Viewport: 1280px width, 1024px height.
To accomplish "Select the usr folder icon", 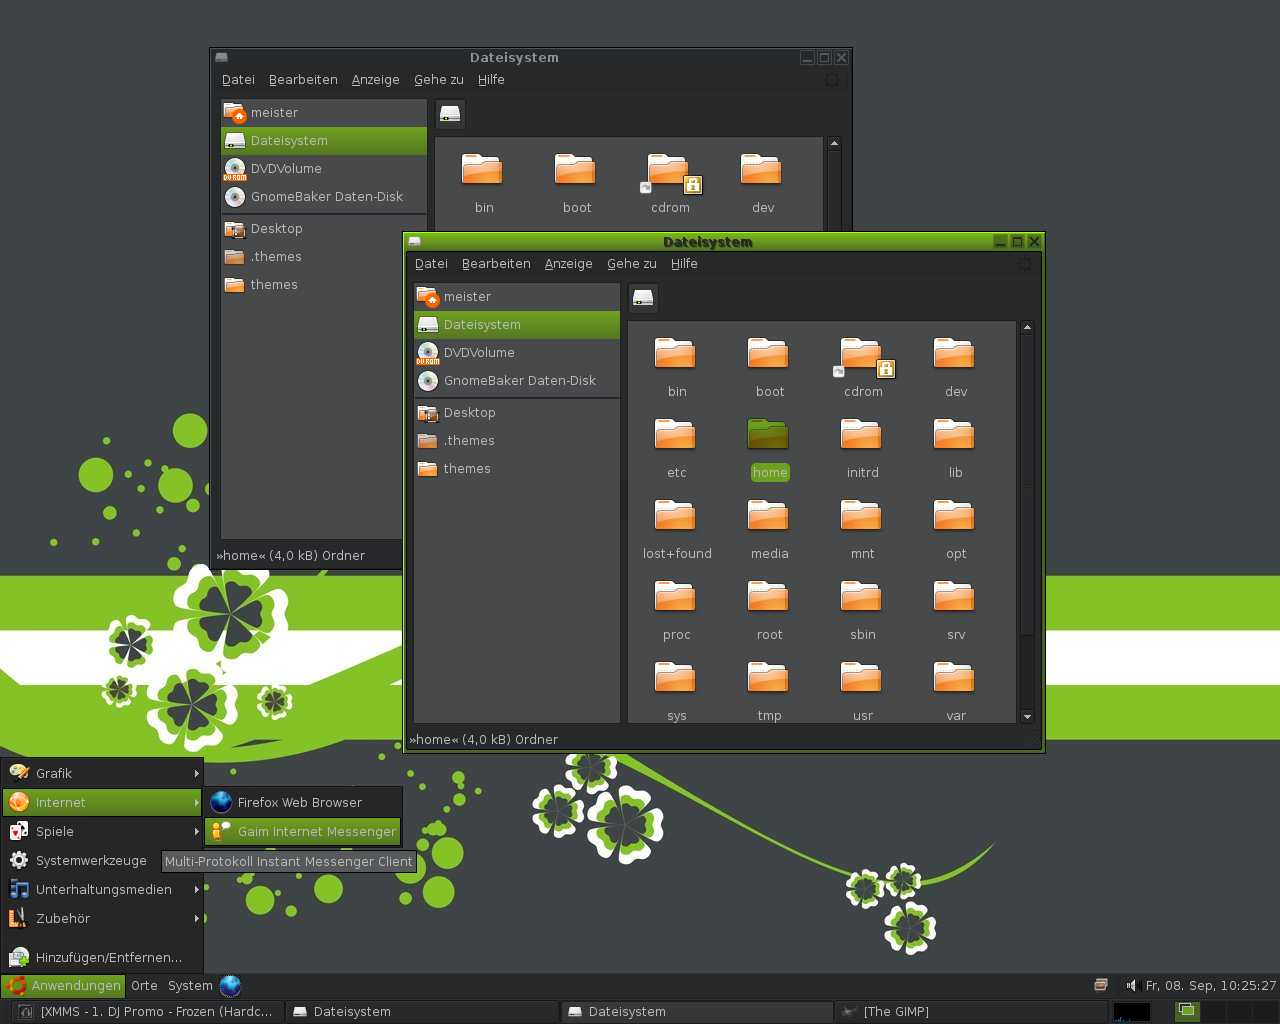I will (x=861, y=678).
